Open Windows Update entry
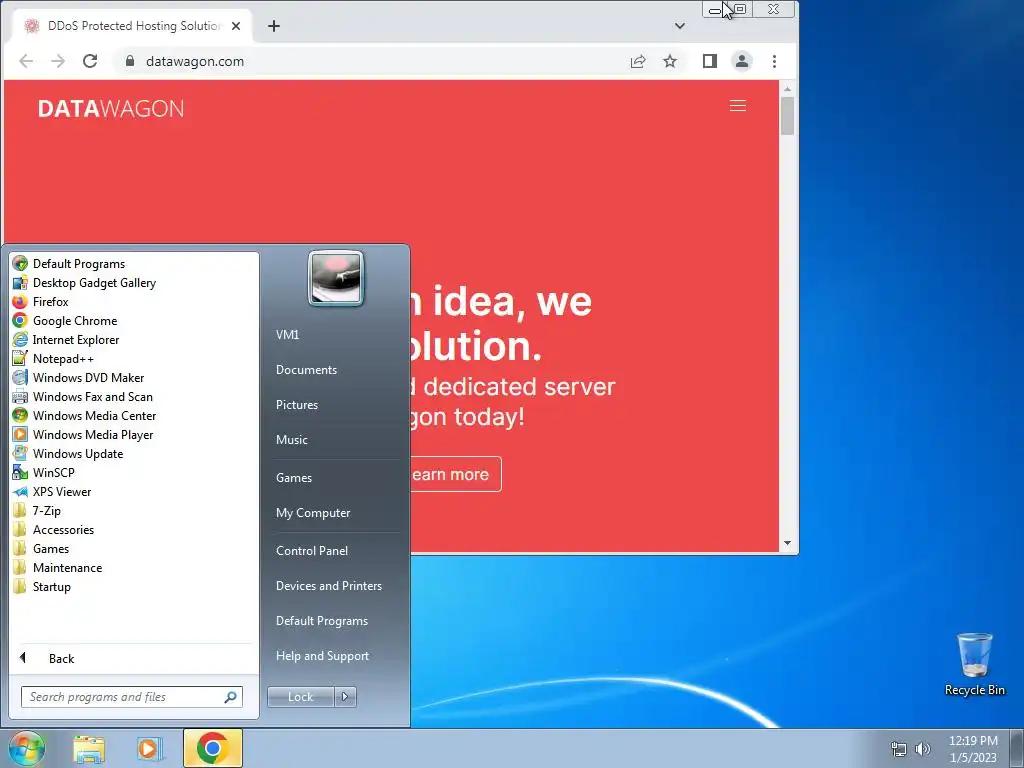 [78, 453]
